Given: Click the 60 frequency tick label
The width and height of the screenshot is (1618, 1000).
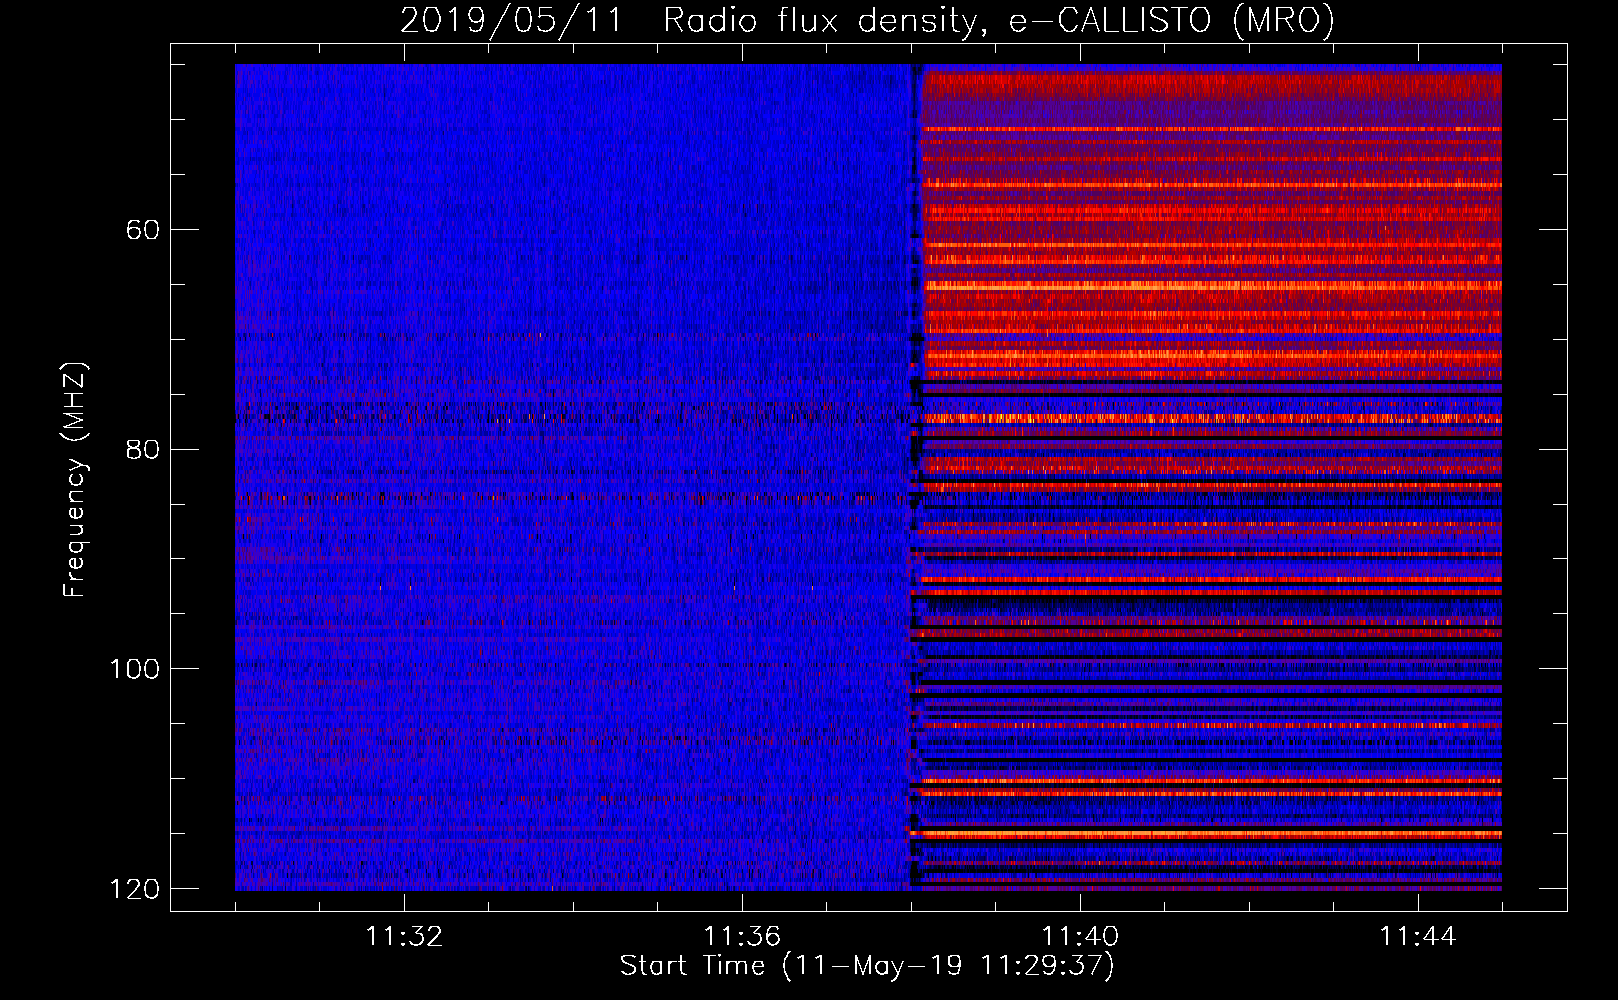Looking at the screenshot, I should (x=143, y=230).
